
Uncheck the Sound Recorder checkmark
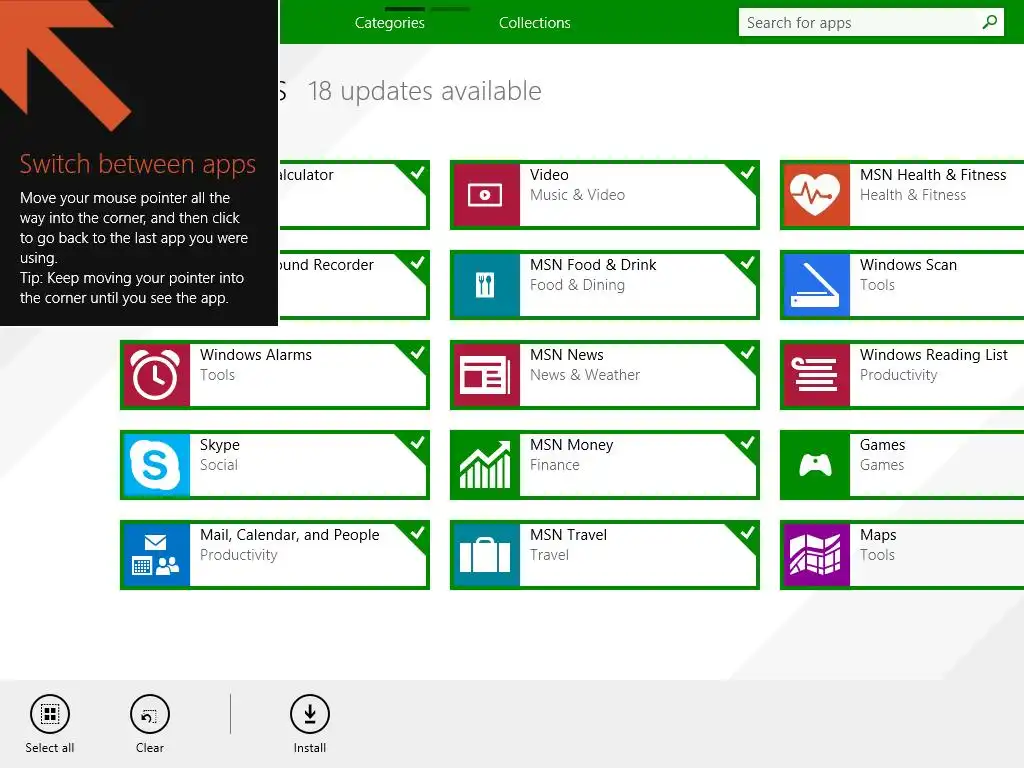(x=417, y=263)
